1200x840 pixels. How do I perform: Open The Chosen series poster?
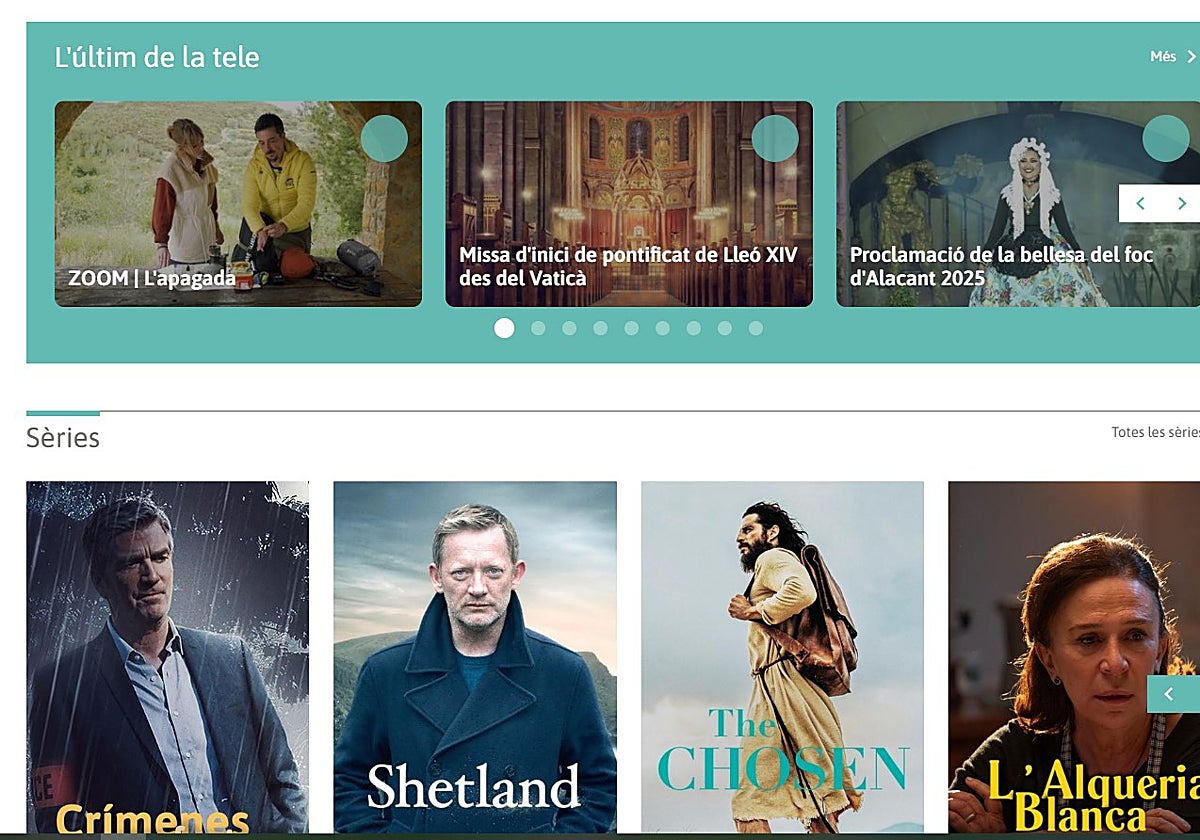(782, 657)
